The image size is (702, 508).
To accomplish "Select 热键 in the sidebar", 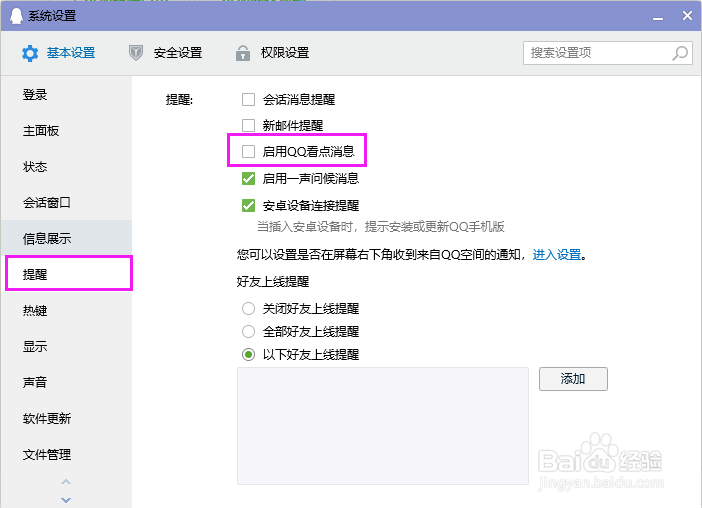I will tap(66, 310).
